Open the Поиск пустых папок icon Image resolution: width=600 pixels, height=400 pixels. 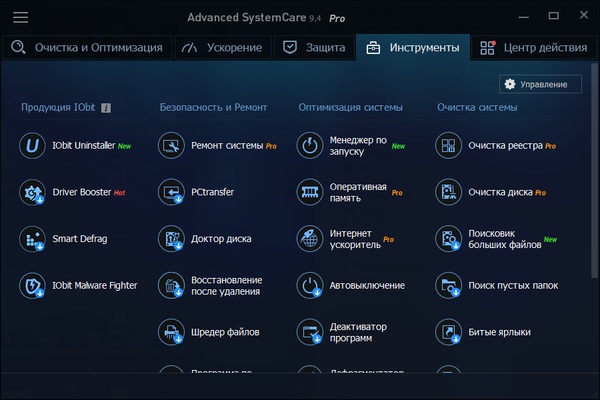click(448, 286)
